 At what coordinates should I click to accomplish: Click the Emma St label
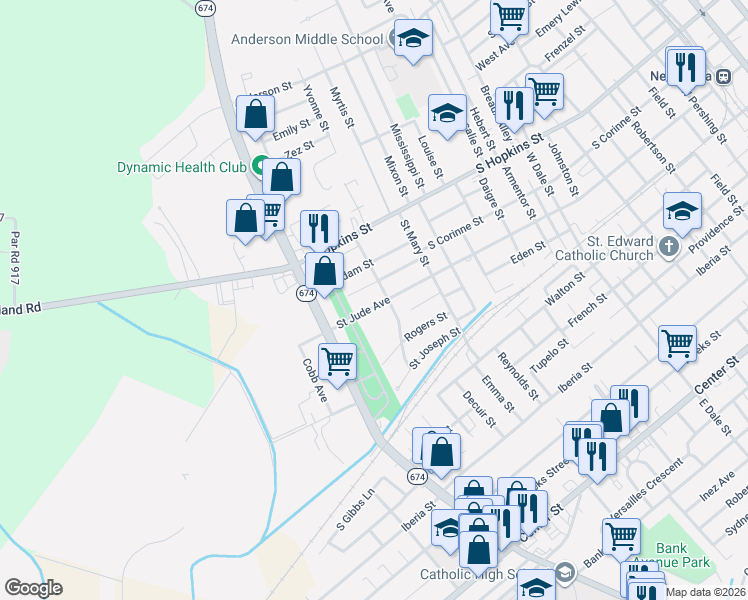tap(498, 393)
